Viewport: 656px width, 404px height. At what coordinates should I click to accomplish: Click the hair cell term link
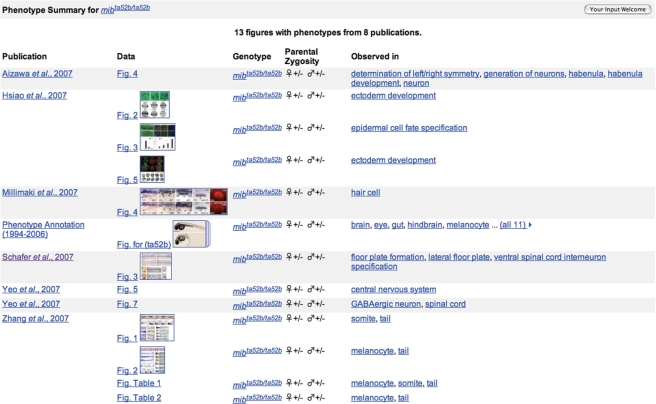click(x=369, y=192)
